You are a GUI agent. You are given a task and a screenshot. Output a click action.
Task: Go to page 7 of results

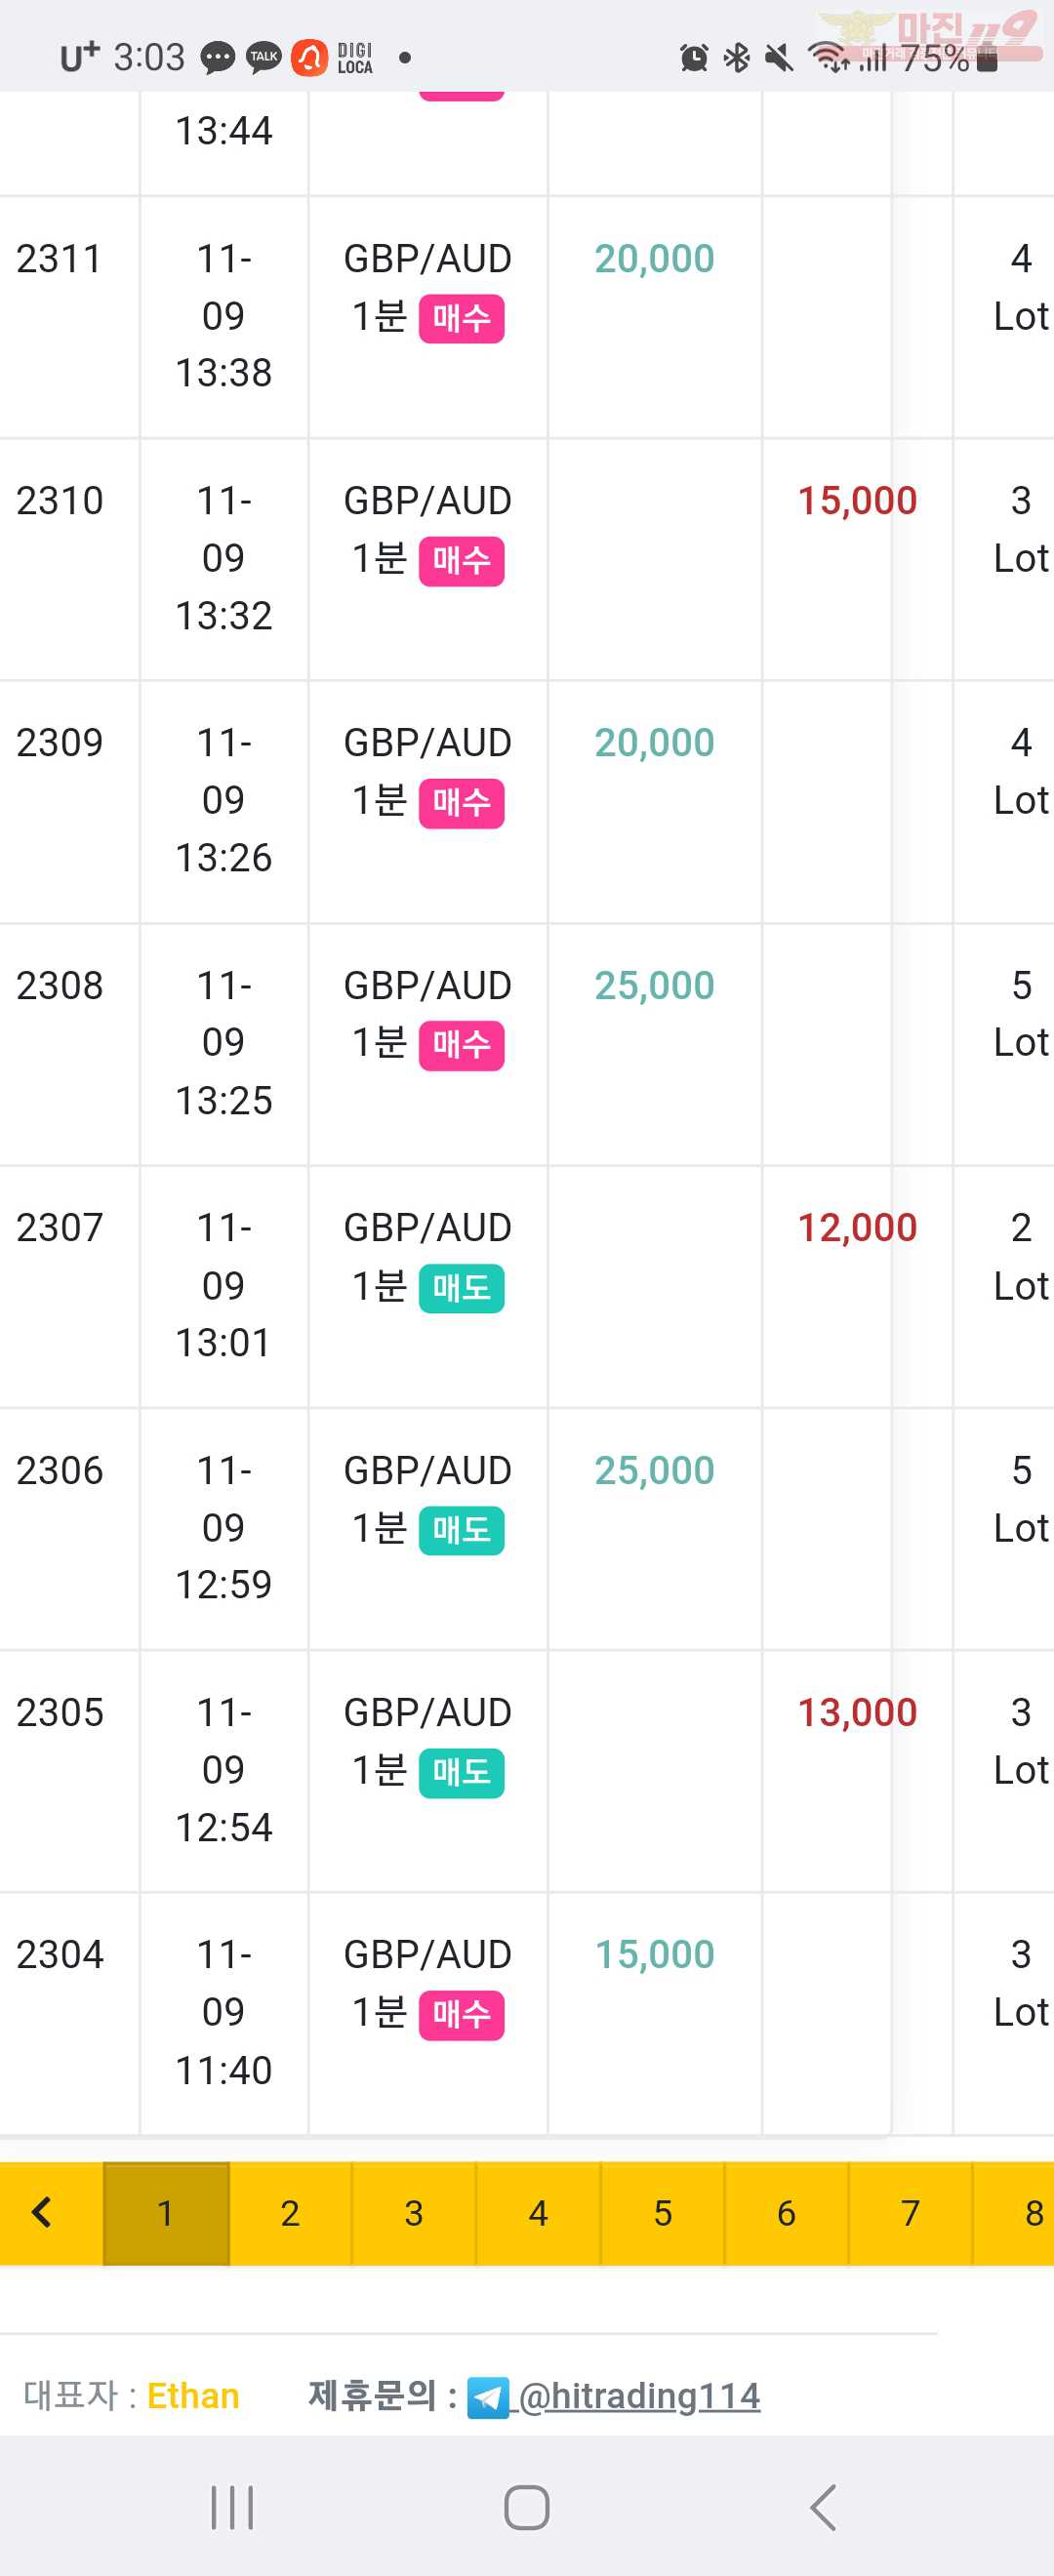pos(910,2213)
